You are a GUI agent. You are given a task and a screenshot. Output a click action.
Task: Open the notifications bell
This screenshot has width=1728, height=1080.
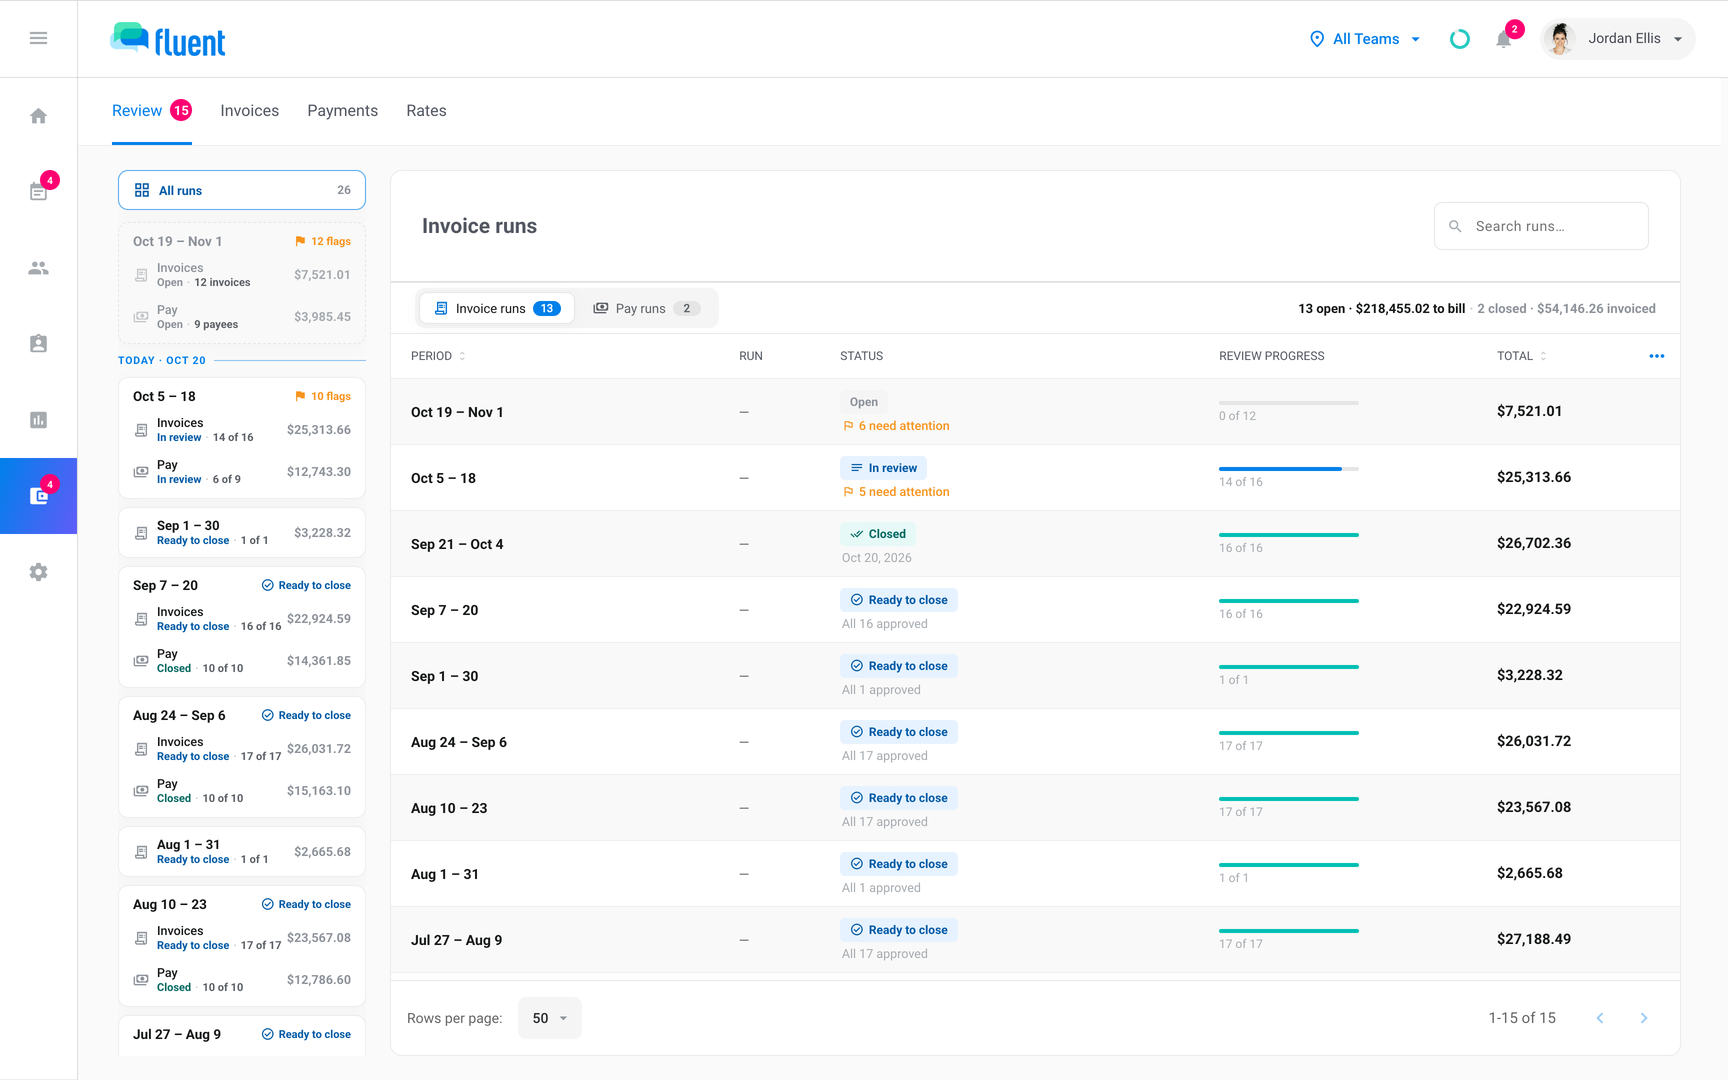point(1503,39)
